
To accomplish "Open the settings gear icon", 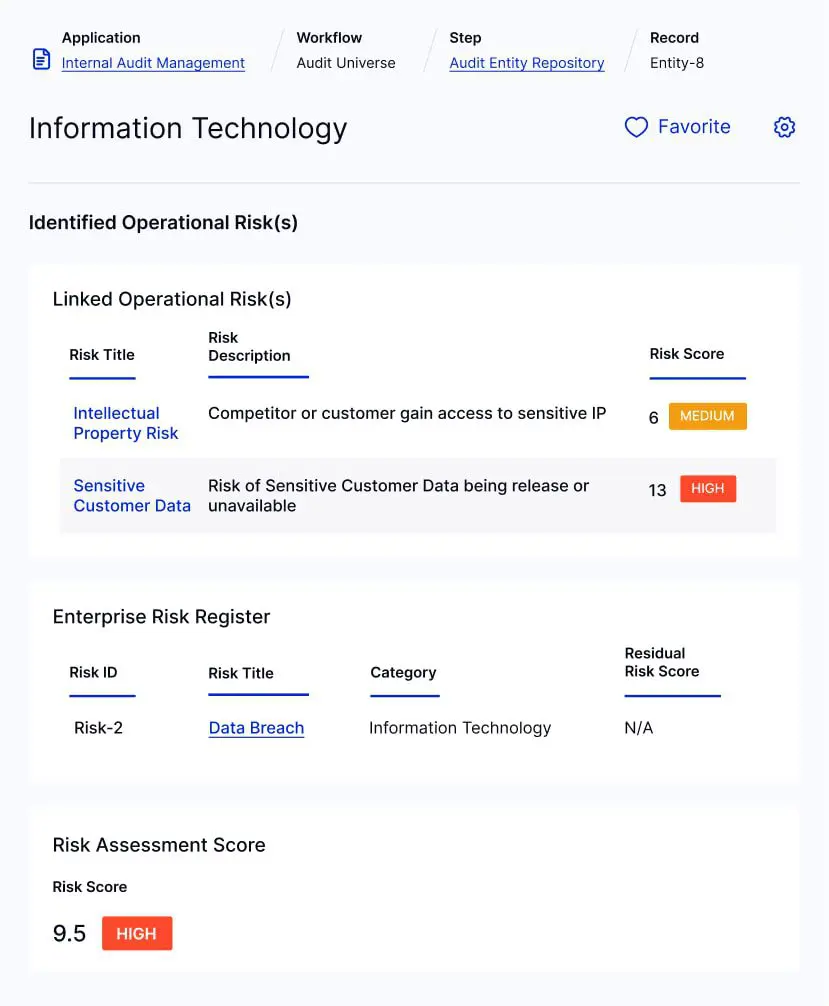I will [x=784, y=127].
